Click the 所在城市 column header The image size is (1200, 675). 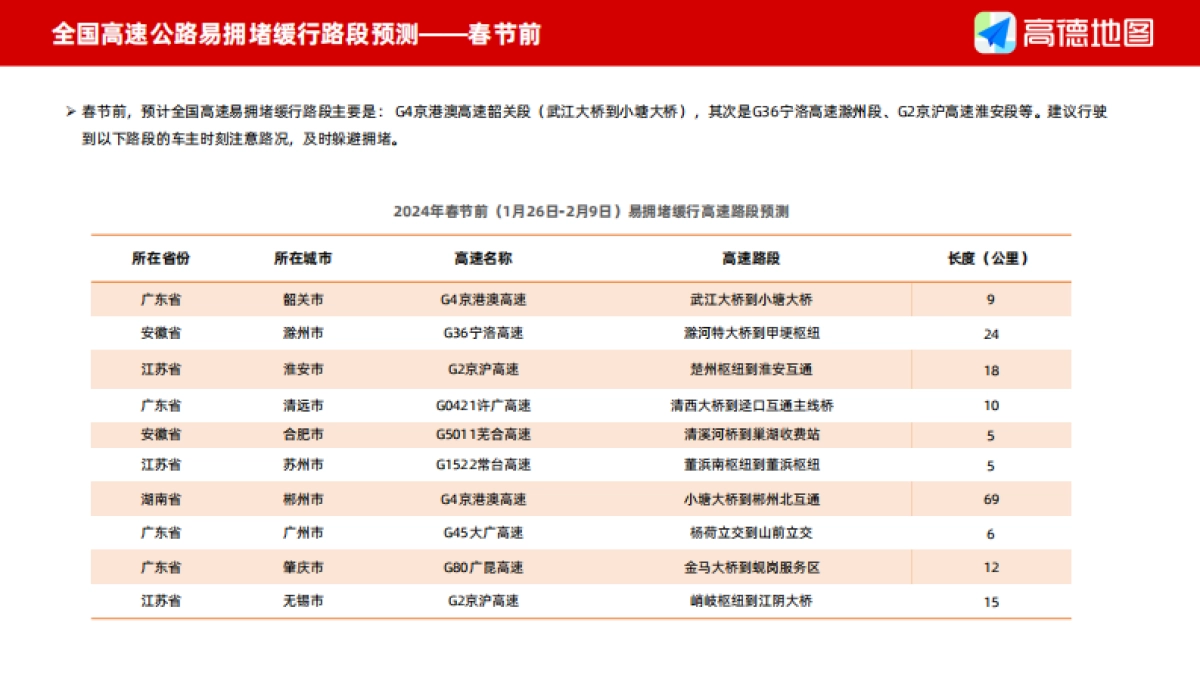click(x=305, y=257)
